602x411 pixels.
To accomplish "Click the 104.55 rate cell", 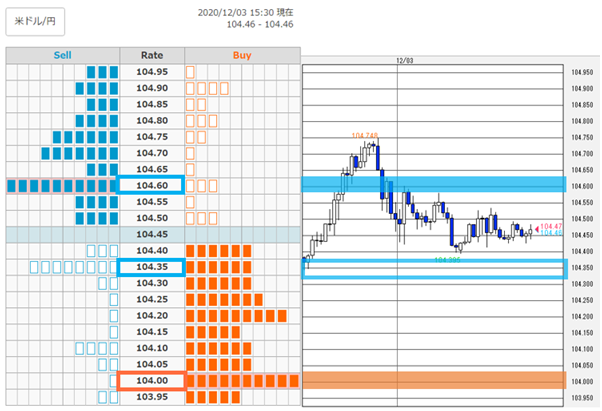I will (152, 202).
